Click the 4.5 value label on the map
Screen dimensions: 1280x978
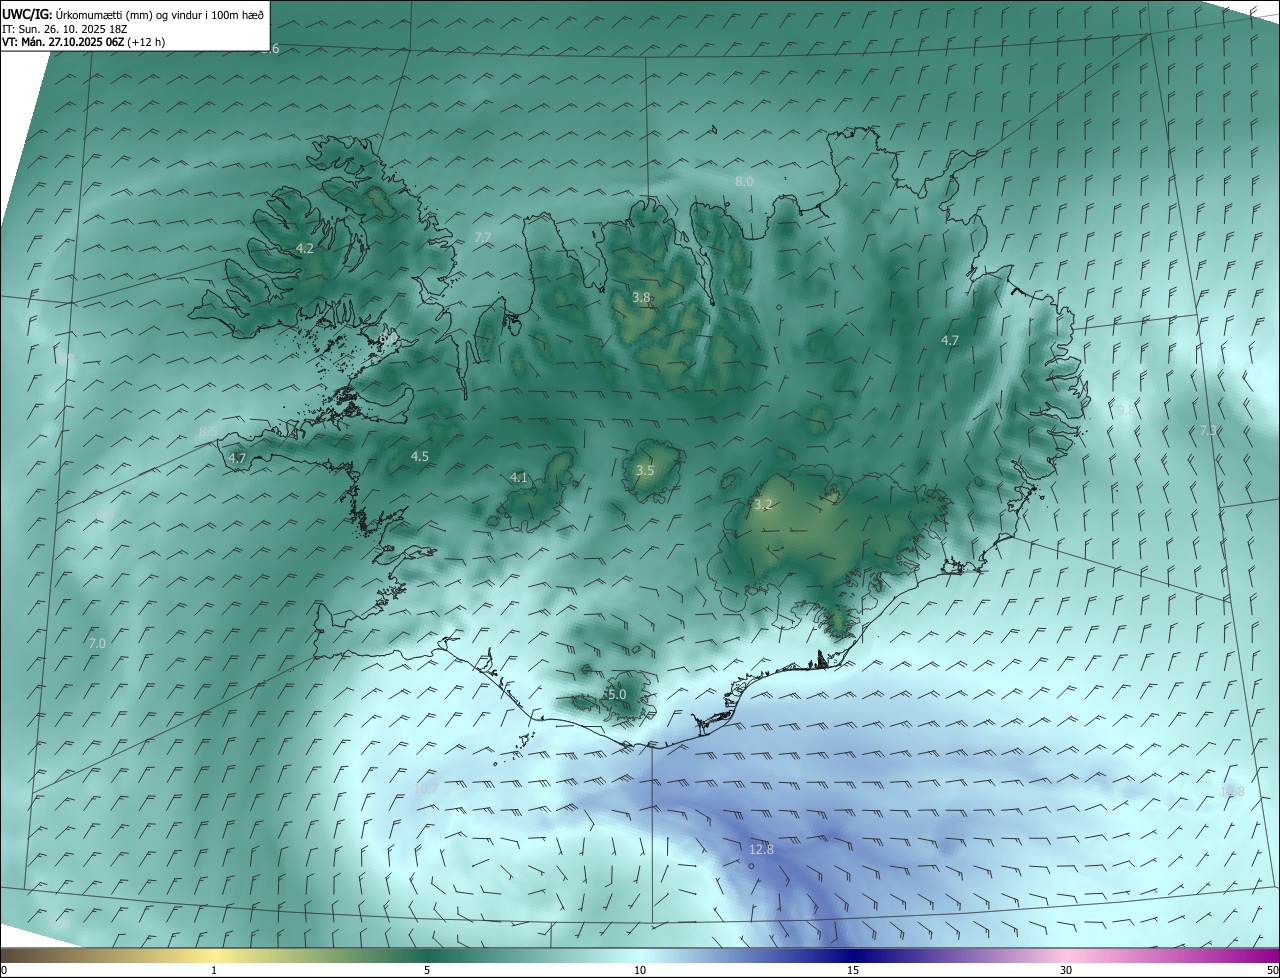[420, 456]
